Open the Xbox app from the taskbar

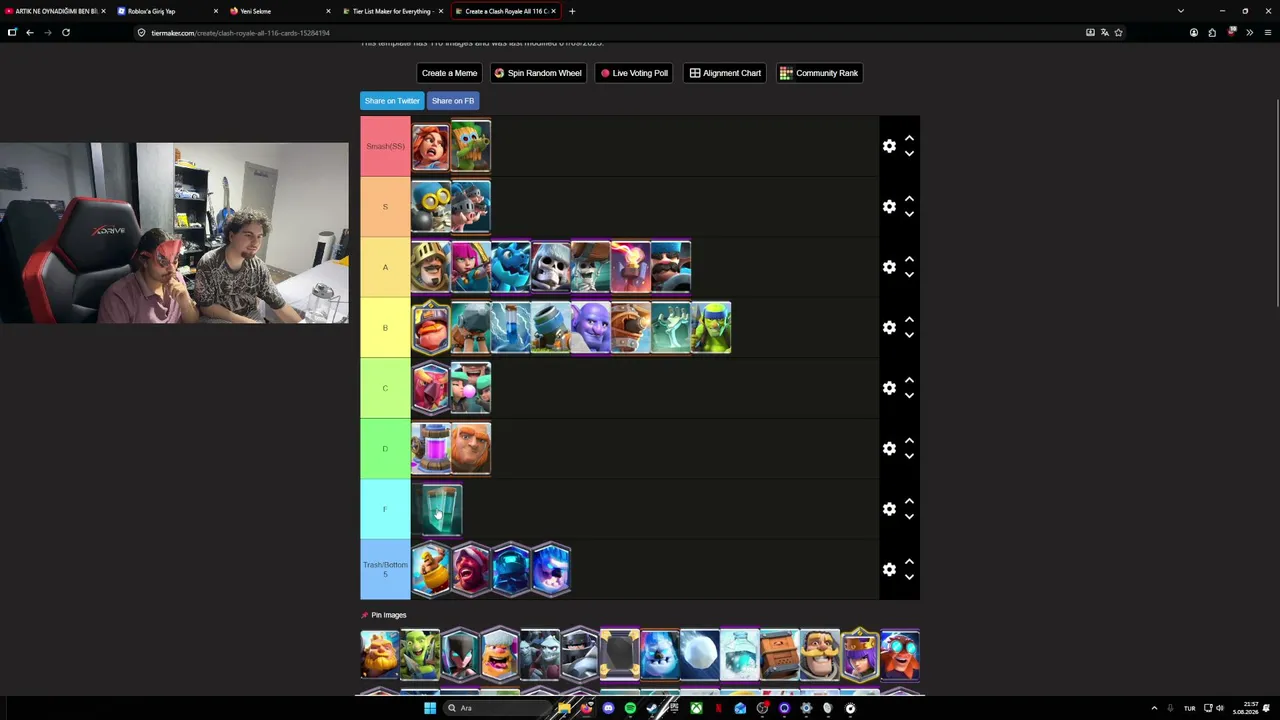pos(696,708)
